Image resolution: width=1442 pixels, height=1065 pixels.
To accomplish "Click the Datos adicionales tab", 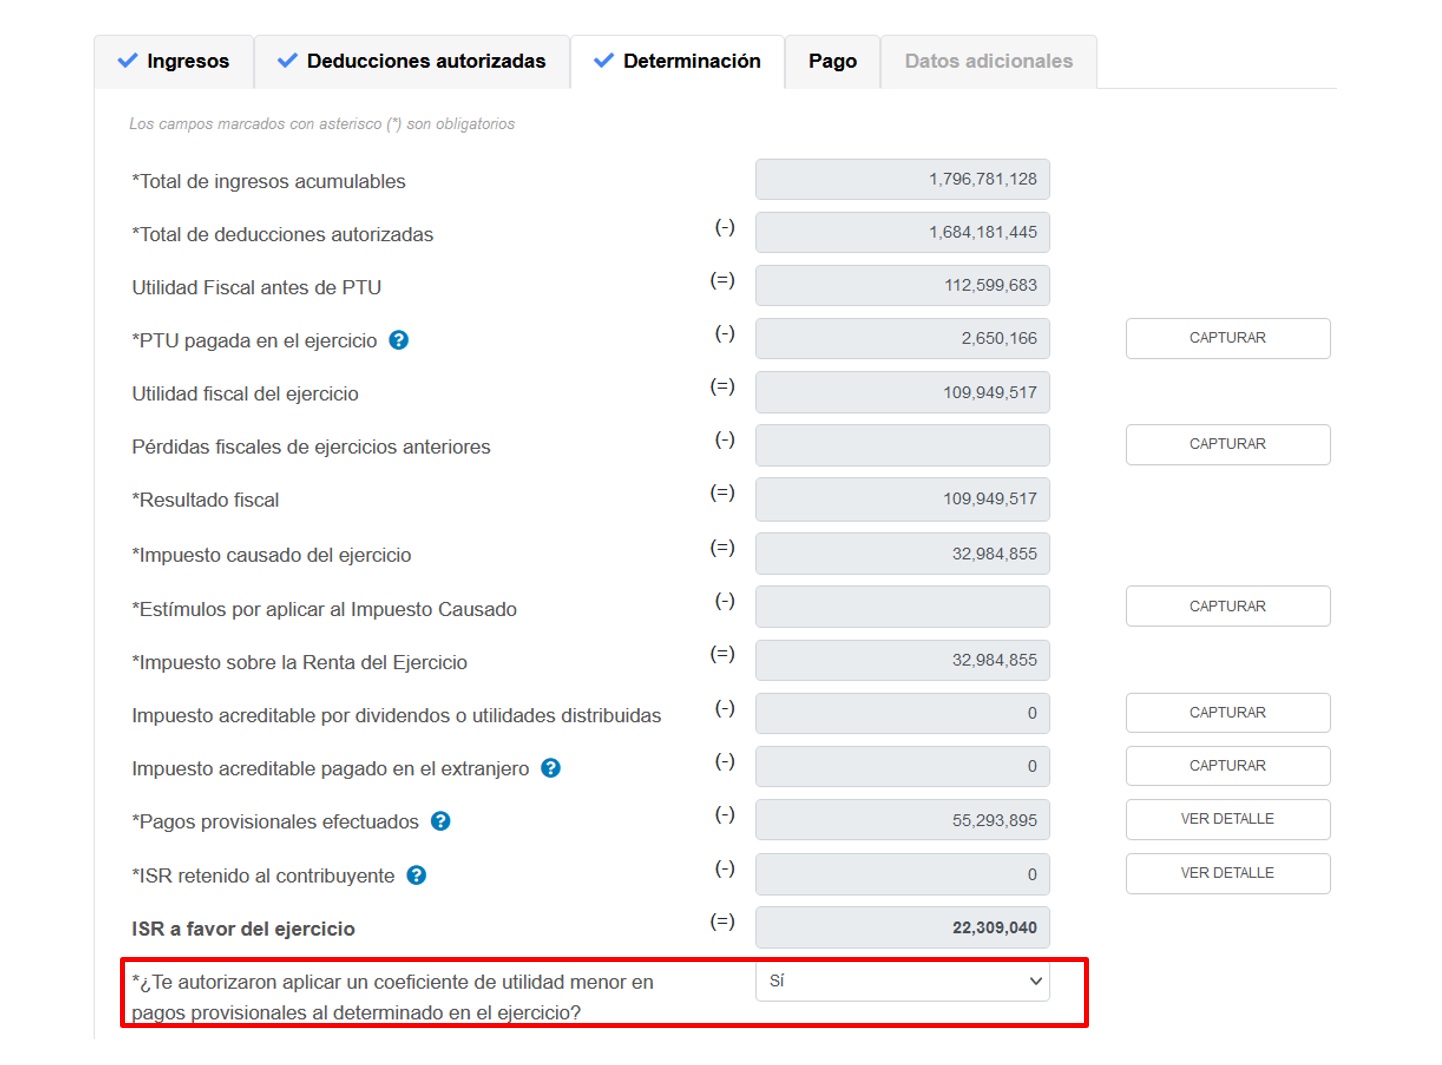I will (988, 61).
